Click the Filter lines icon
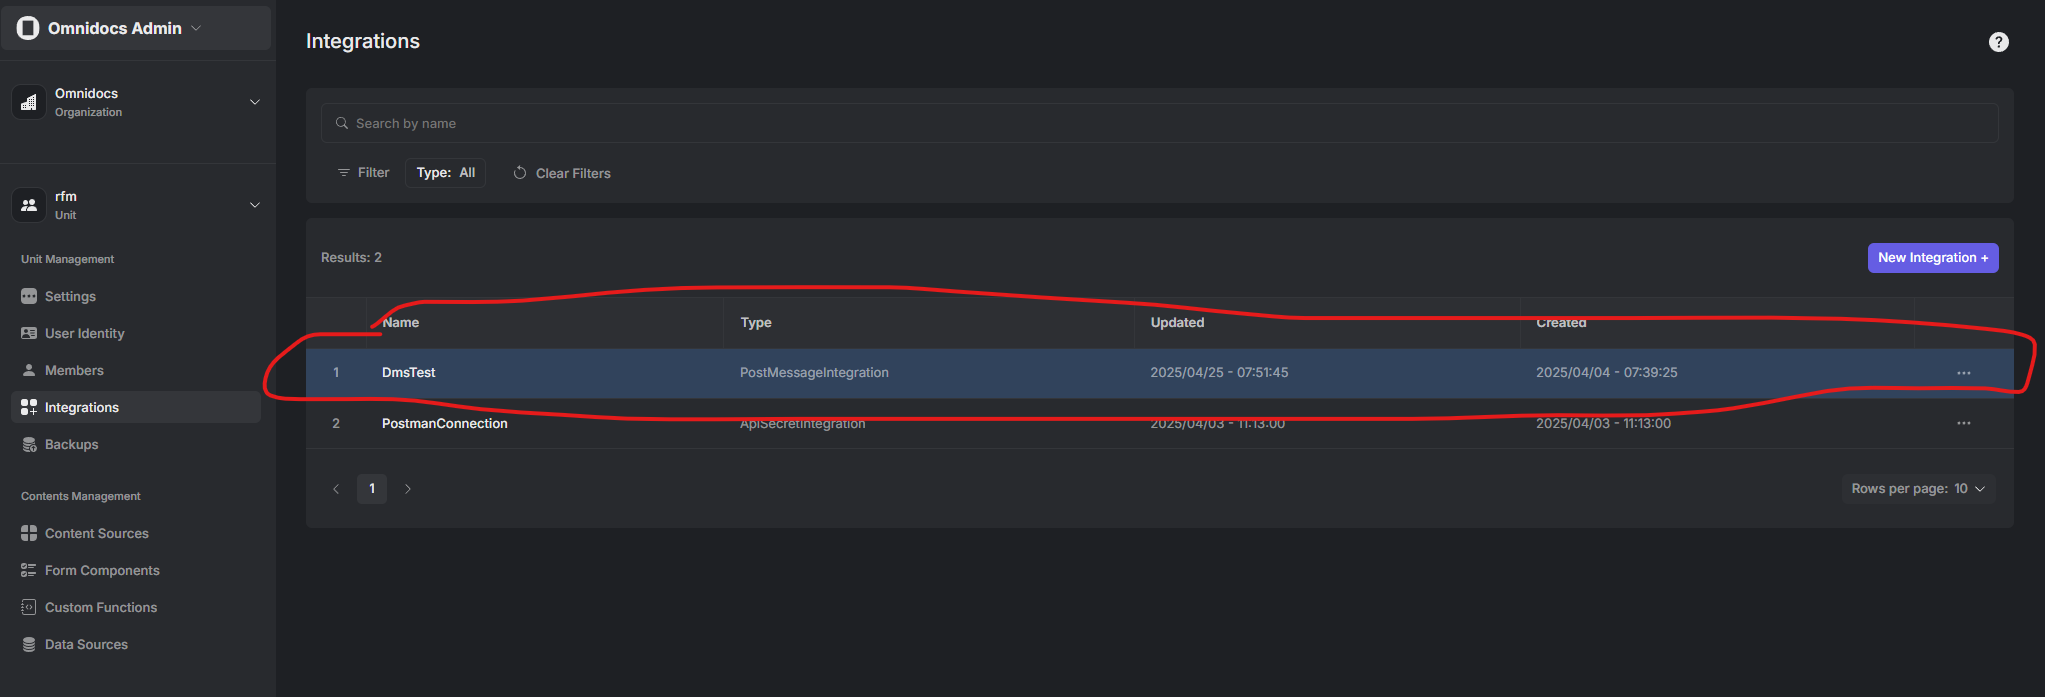Image resolution: width=2045 pixels, height=697 pixels. pyautogui.click(x=343, y=173)
